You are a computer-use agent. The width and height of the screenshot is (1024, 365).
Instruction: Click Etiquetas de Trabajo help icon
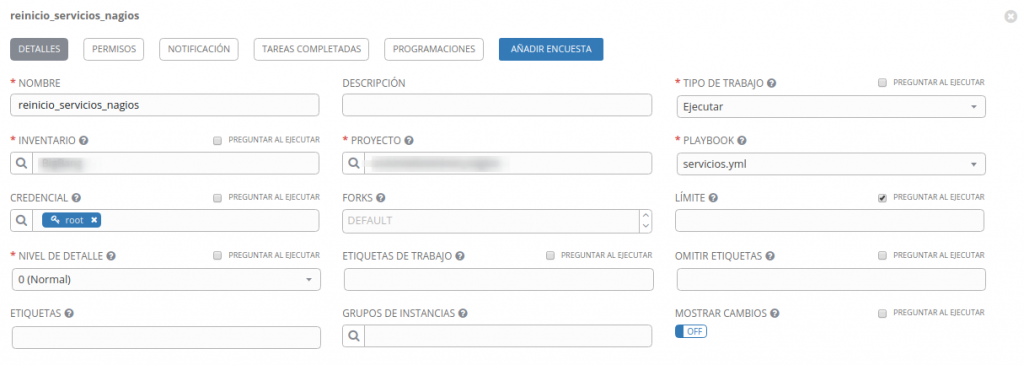click(460, 256)
